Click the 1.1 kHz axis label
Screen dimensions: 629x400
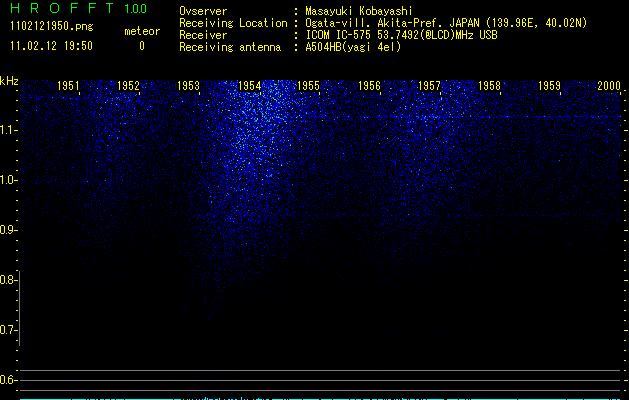7,130
